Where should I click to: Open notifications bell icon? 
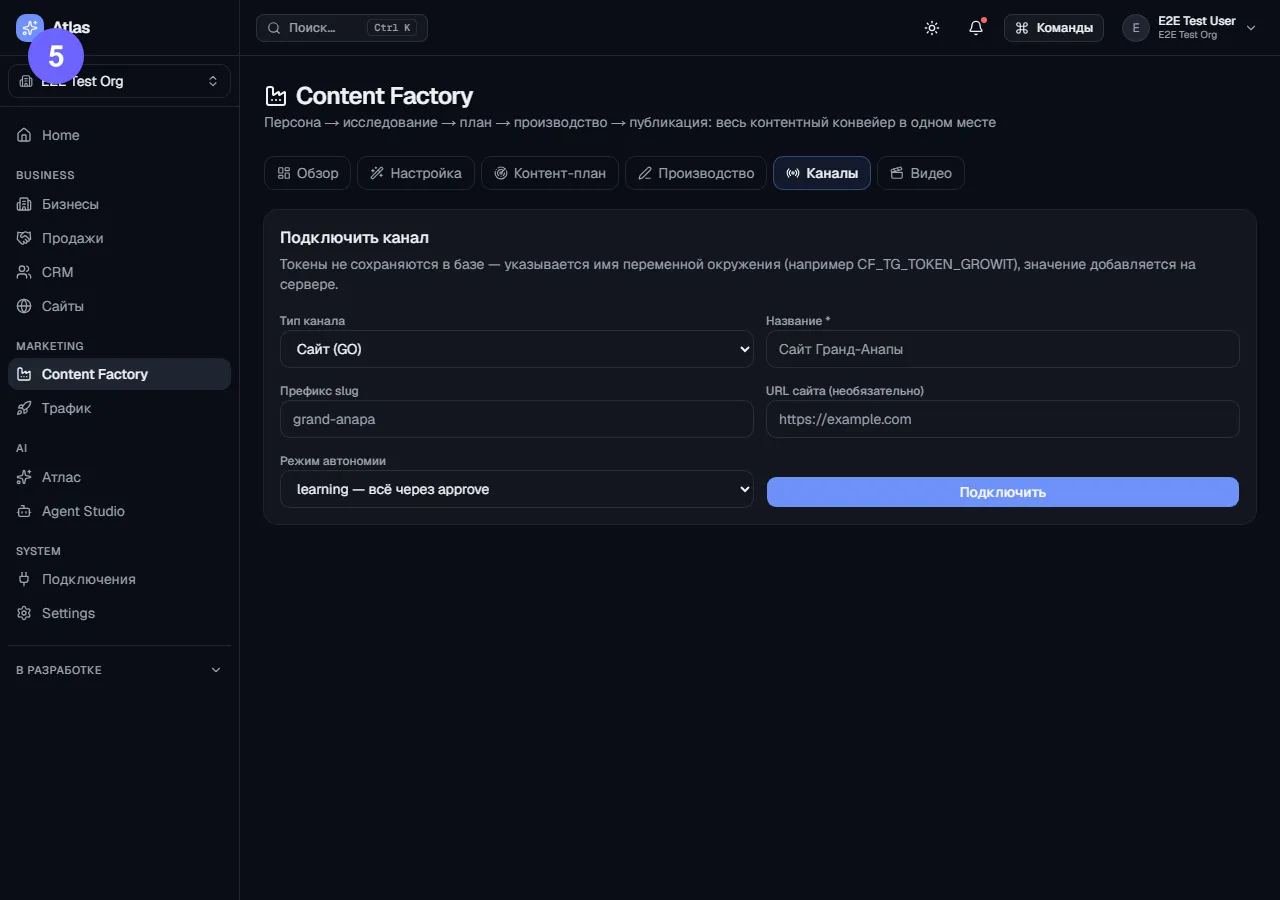pyautogui.click(x=976, y=28)
